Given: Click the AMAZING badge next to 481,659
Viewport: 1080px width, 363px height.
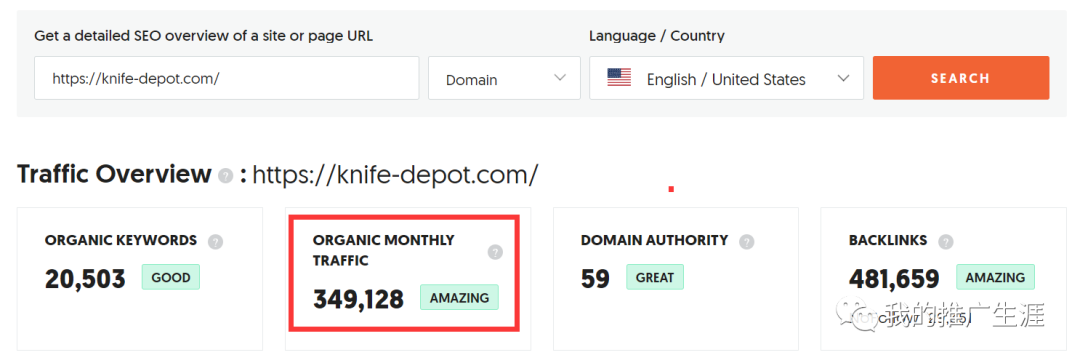Looking at the screenshot, I should coord(995,278).
